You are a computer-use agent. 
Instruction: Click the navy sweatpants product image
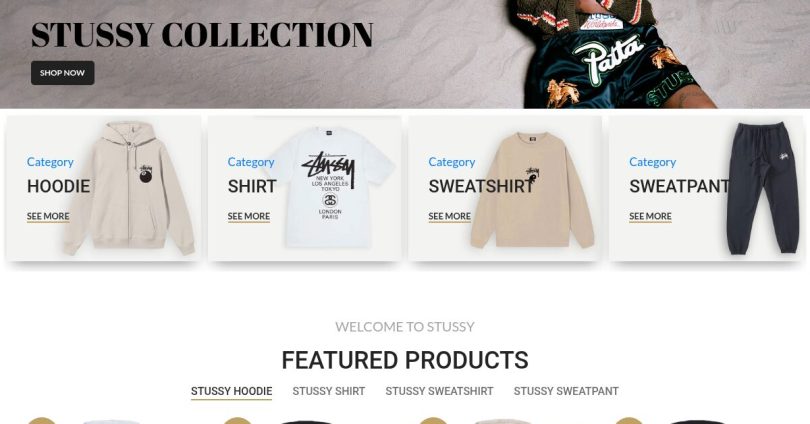point(763,188)
